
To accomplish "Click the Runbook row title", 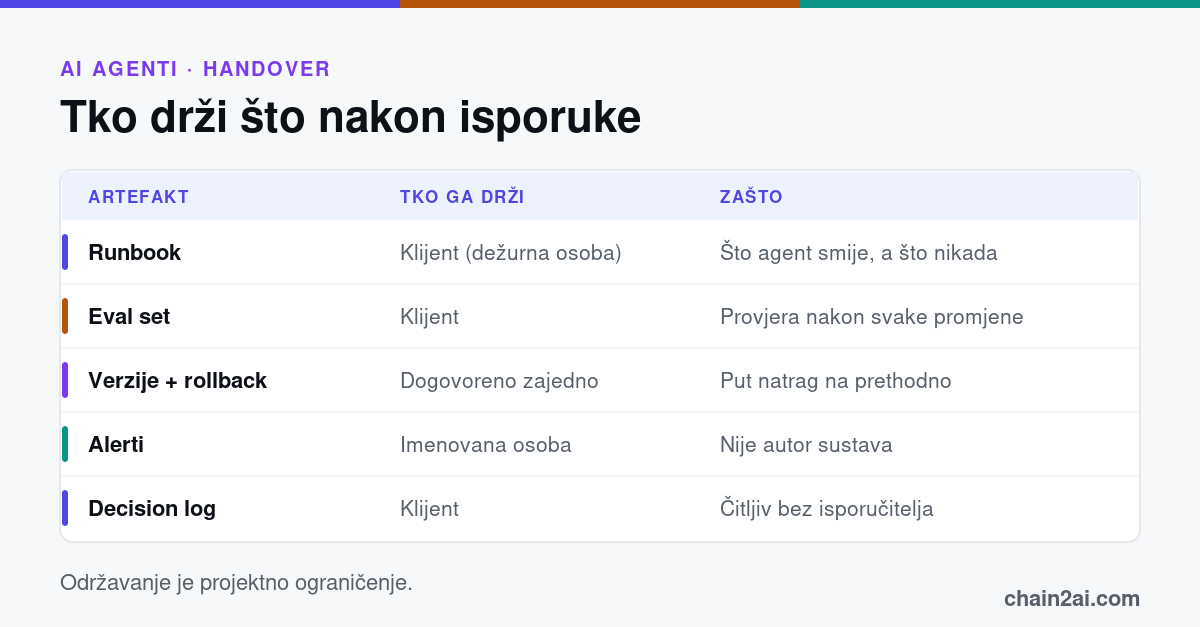I will tap(135, 253).
